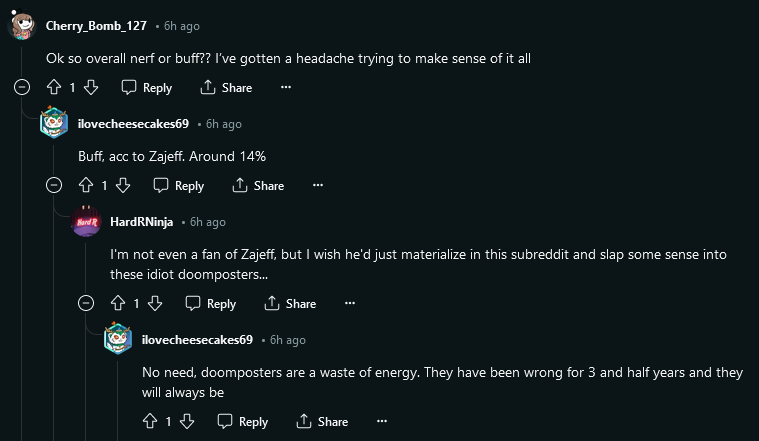Share the last ilovecheesecakes69 reply
Viewport: 759px width, 441px height.
tap(322, 422)
